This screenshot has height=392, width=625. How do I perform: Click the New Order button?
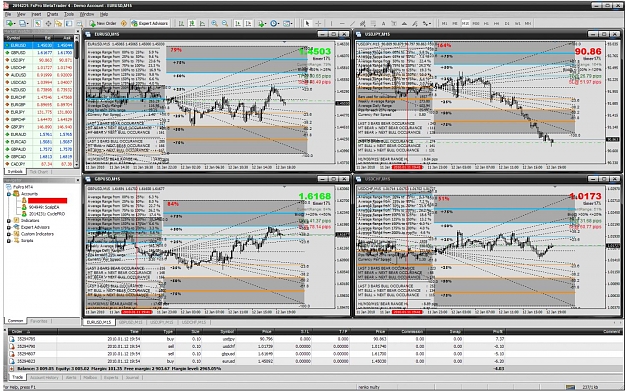coord(103,24)
